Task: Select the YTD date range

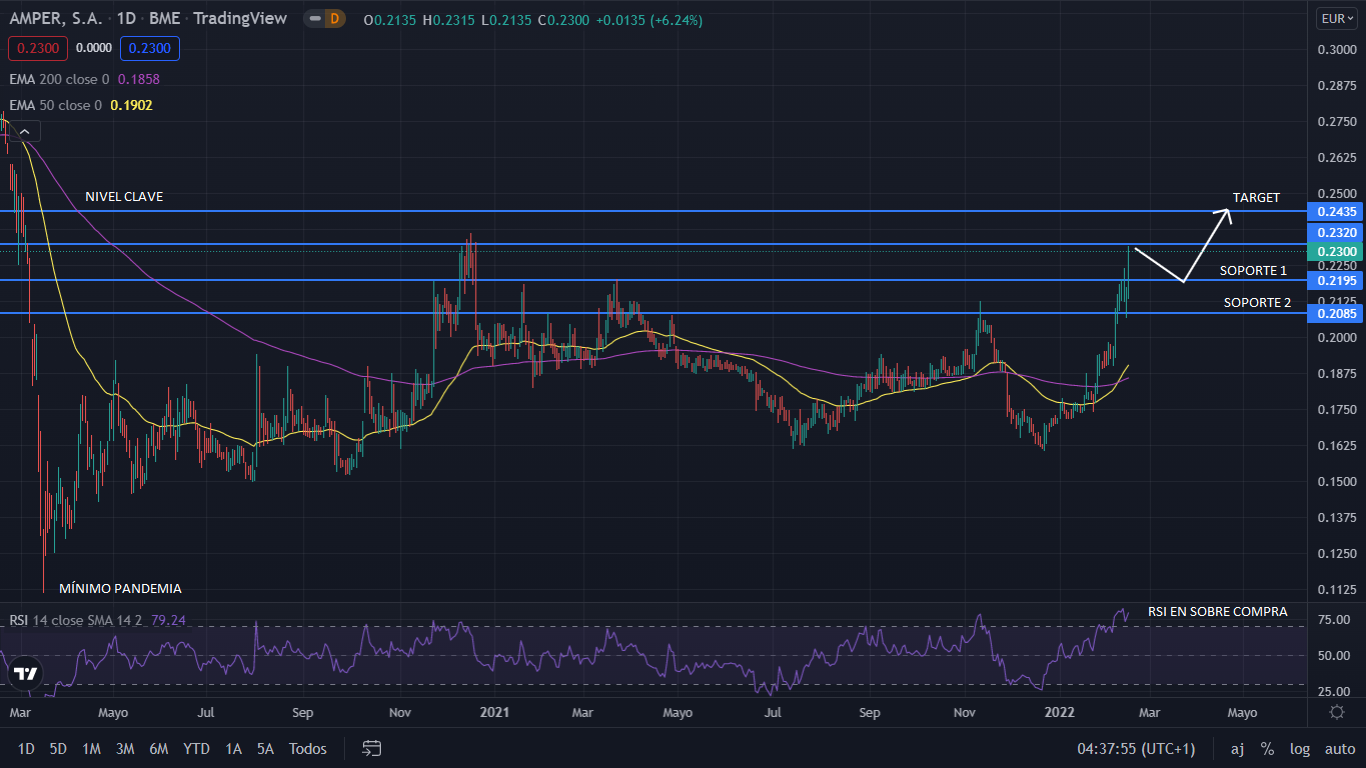Action: click(196, 748)
